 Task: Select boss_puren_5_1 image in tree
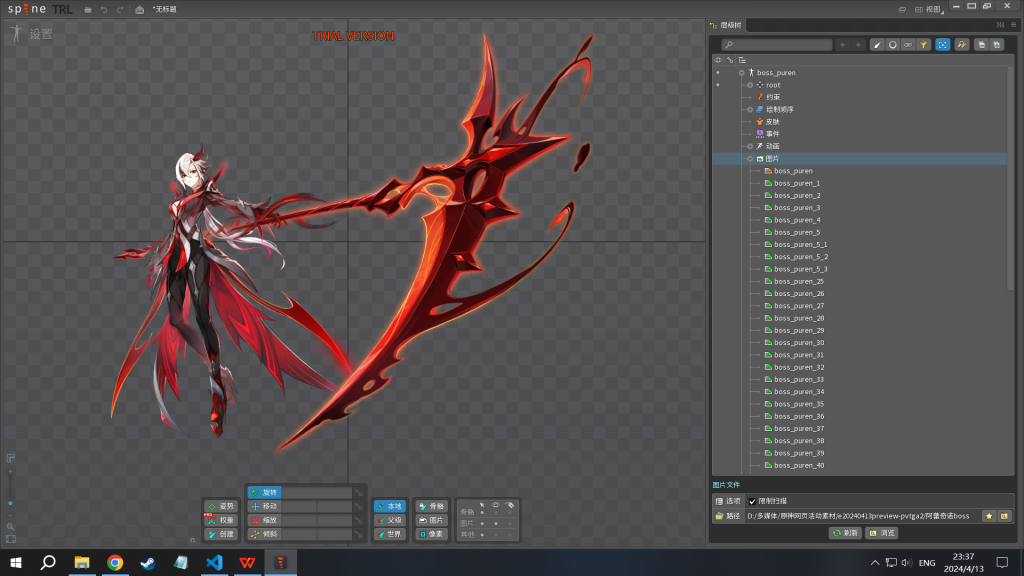coord(801,244)
